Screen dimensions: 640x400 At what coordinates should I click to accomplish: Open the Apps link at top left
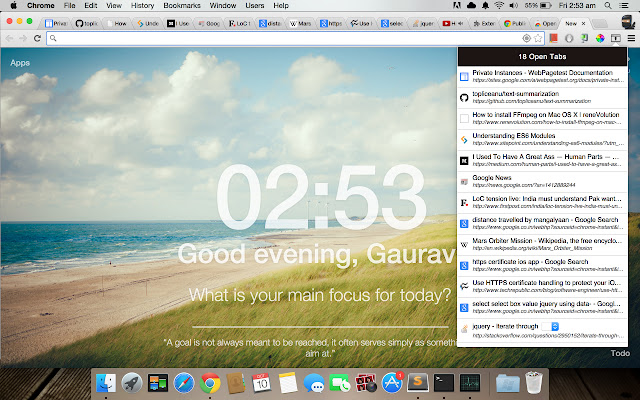[x=20, y=63]
